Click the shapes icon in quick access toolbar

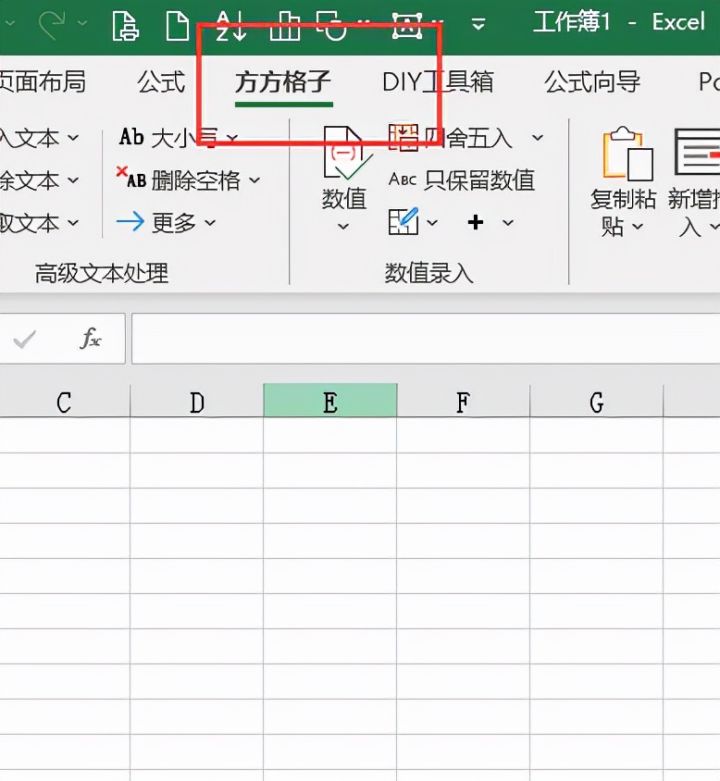[x=332, y=26]
